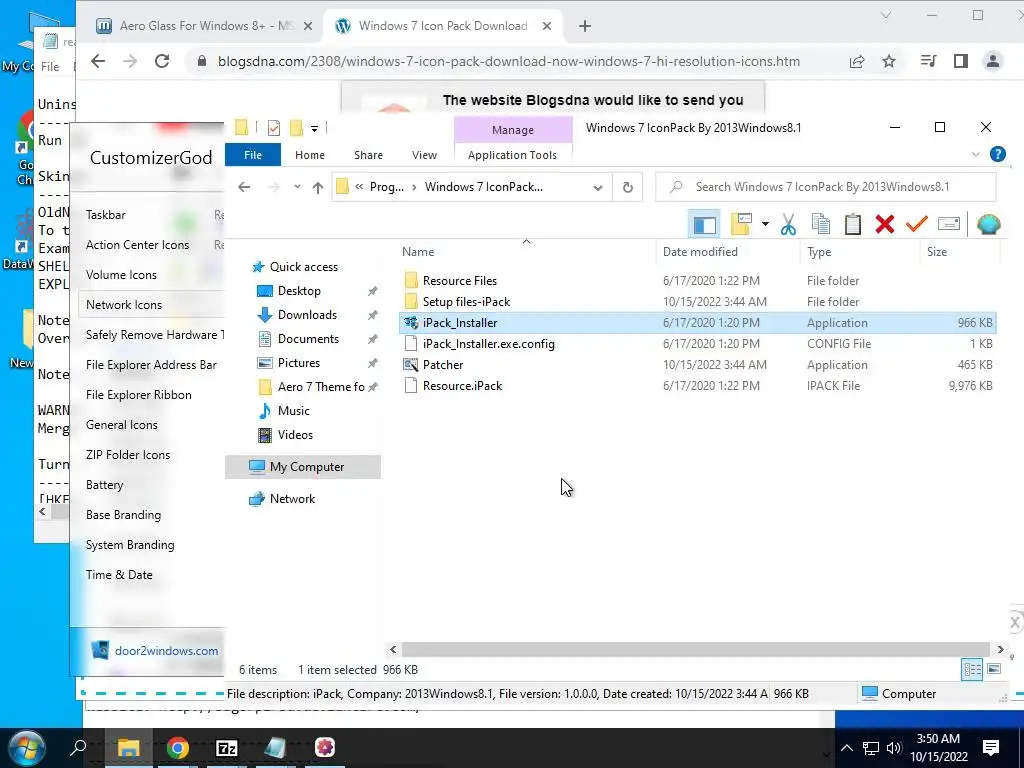This screenshot has height=768, width=1024.
Task: Open Music in navigation pane
Action: pyautogui.click(x=293, y=411)
